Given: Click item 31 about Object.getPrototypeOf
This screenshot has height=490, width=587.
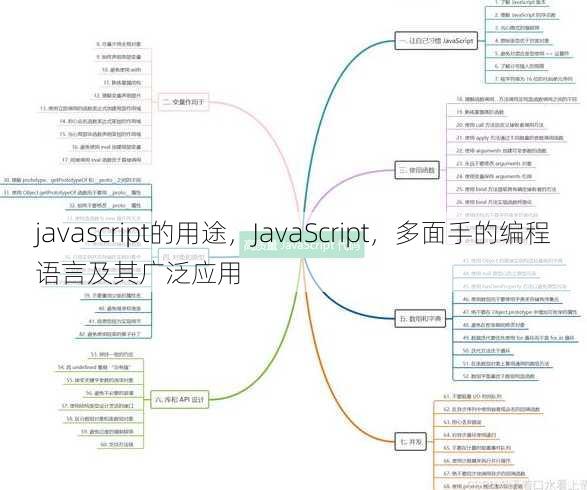Looking at the screenshot, I should [73, 193].
